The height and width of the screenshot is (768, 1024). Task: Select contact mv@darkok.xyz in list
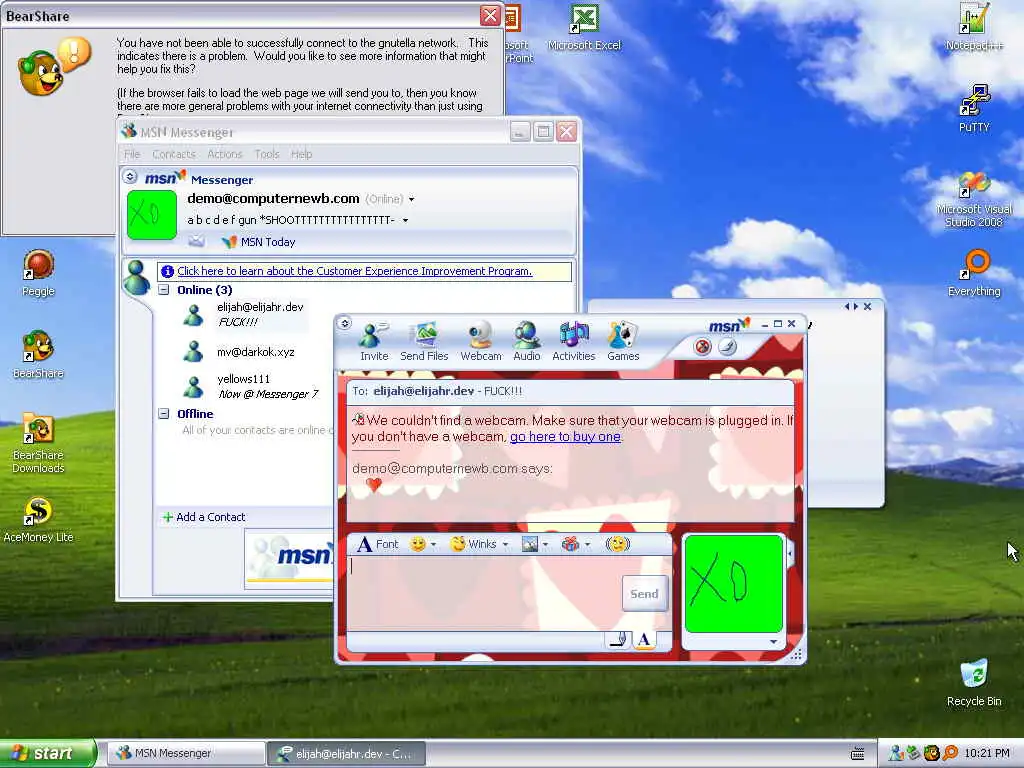[x=239, y=352]
